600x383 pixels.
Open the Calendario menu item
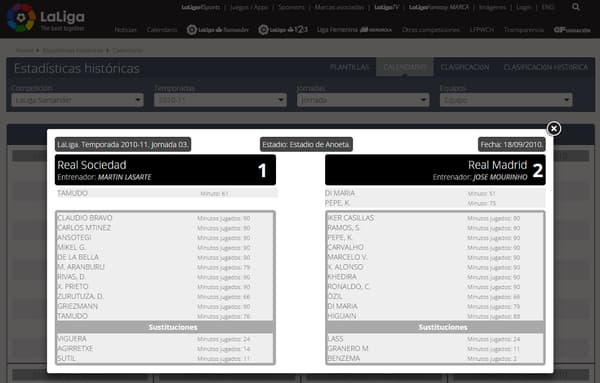click(162, 30)
